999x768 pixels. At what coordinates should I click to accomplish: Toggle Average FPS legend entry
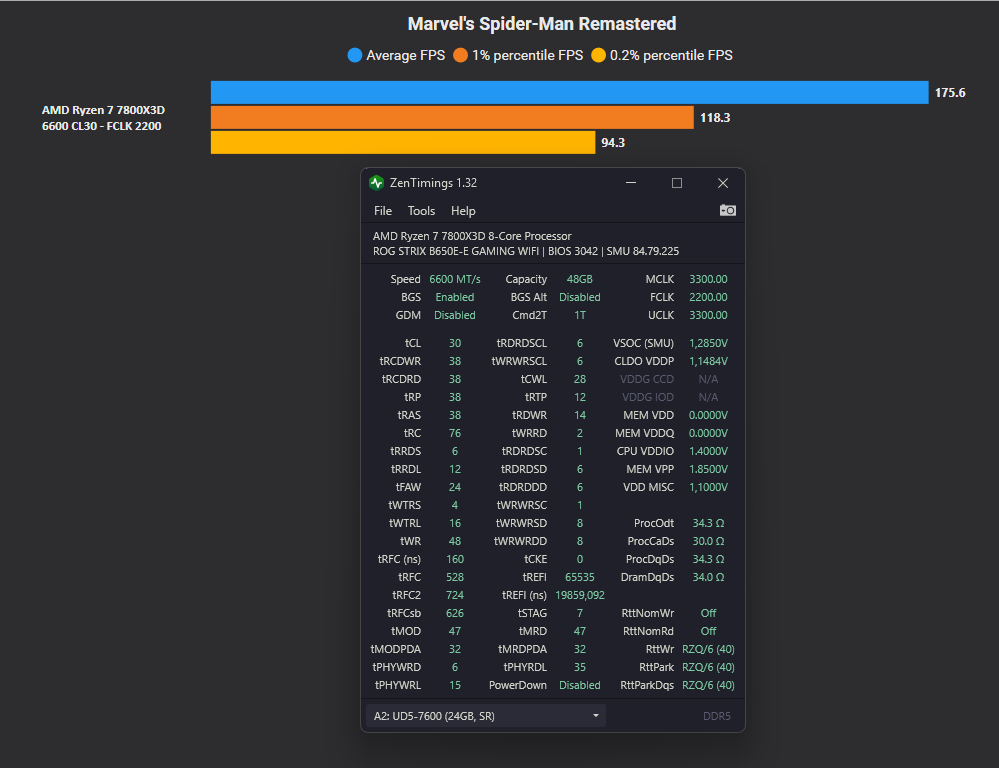396,55
